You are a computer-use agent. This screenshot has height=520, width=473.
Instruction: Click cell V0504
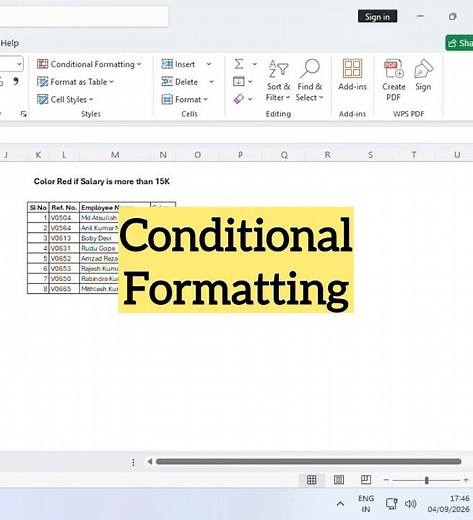click(64, 218)
